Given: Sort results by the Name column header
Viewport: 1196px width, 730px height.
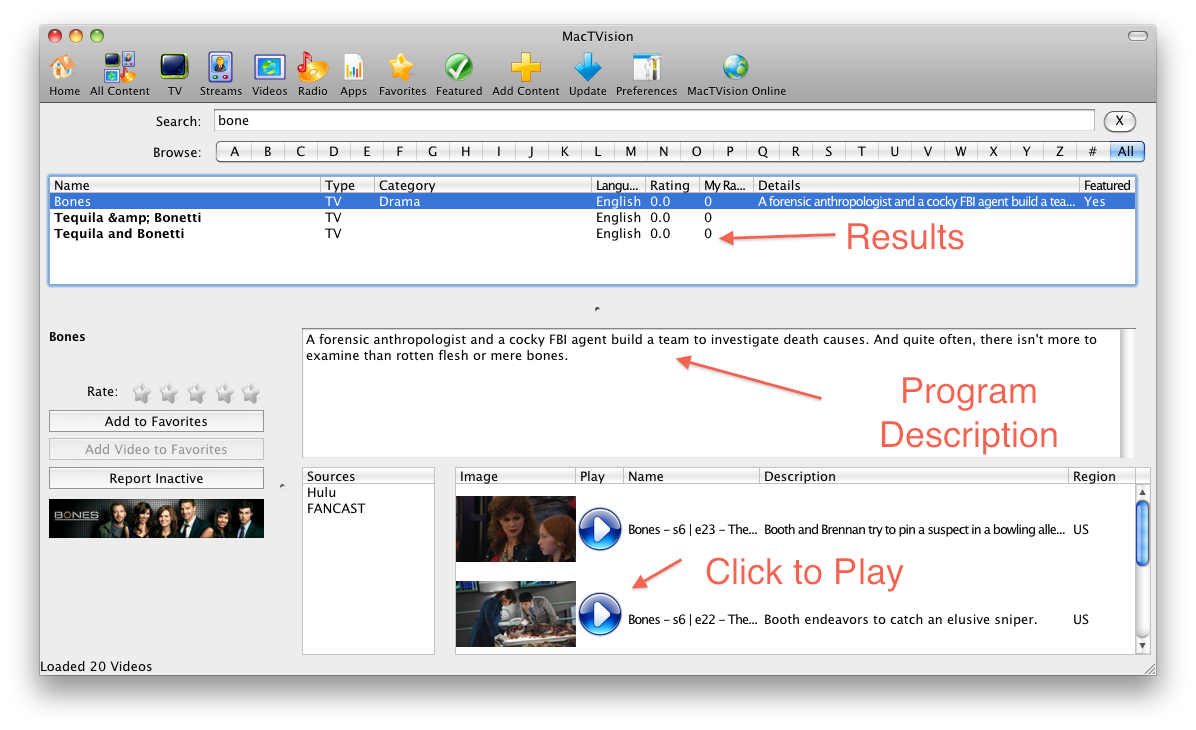Looking at the screenshot, I should pos(185,185).
